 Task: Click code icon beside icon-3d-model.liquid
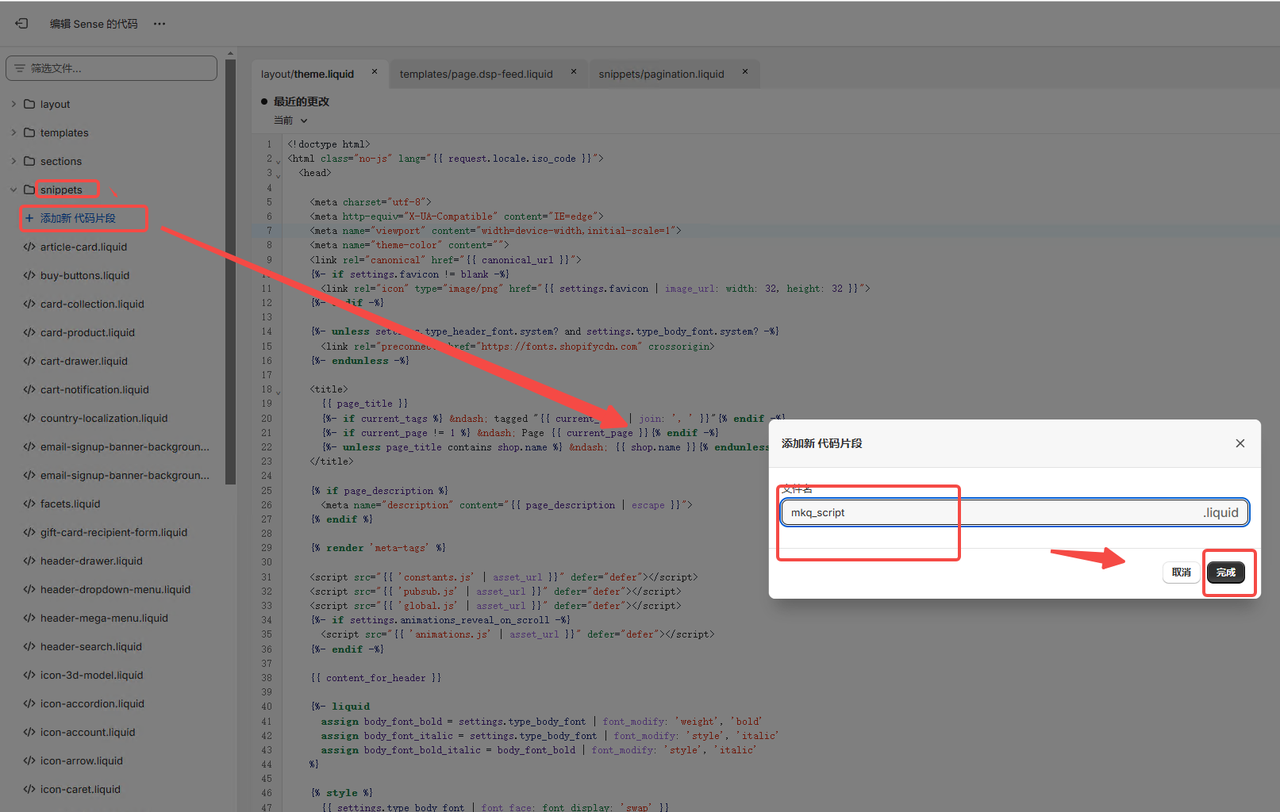click(x=29, y=675)
